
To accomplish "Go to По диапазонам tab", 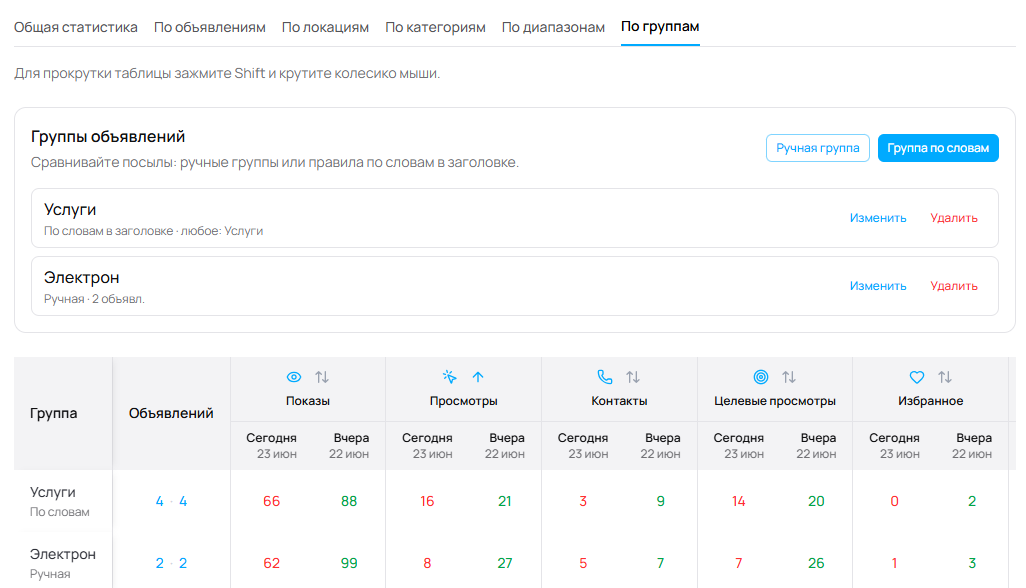I will (553, 27).
